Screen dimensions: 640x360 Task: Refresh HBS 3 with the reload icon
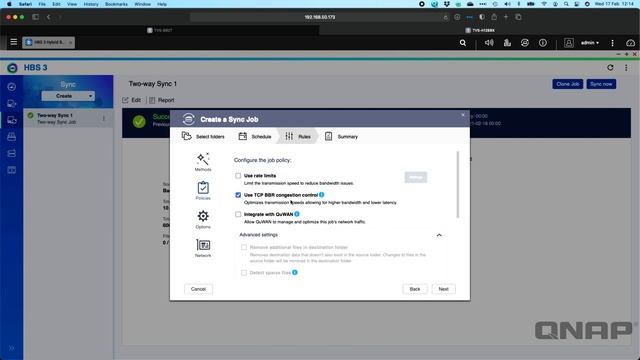click(x=610, y=67)
